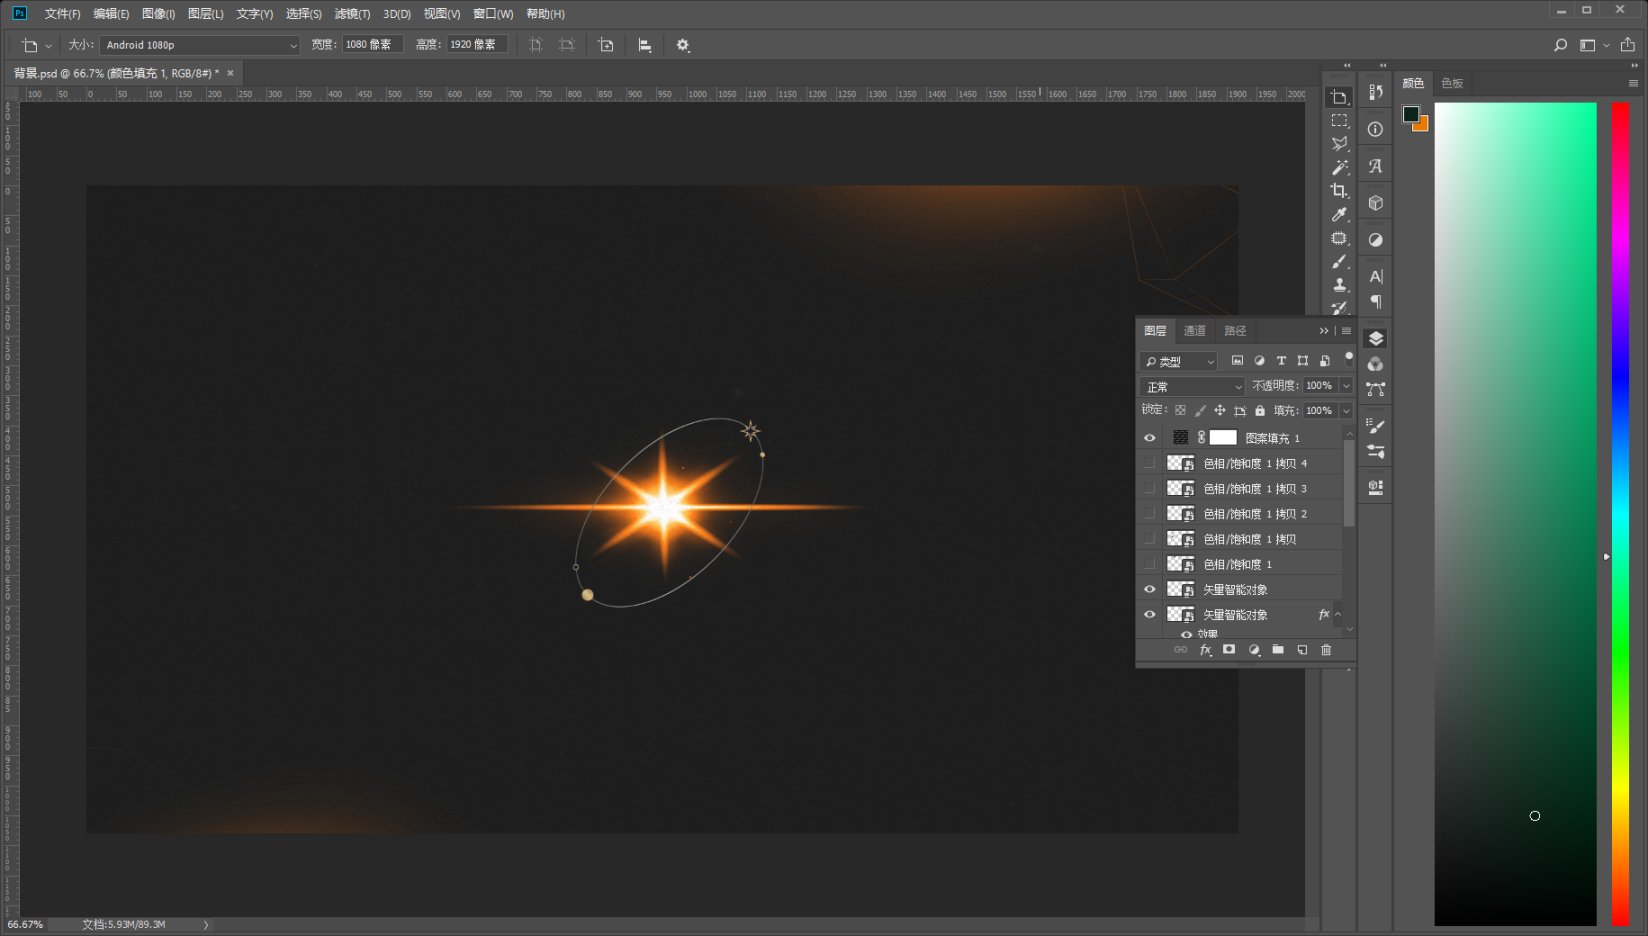Pick the Eyedropper tool
The width and height of the screenshot is (1648, 936).
click(x=1339, y=215)
